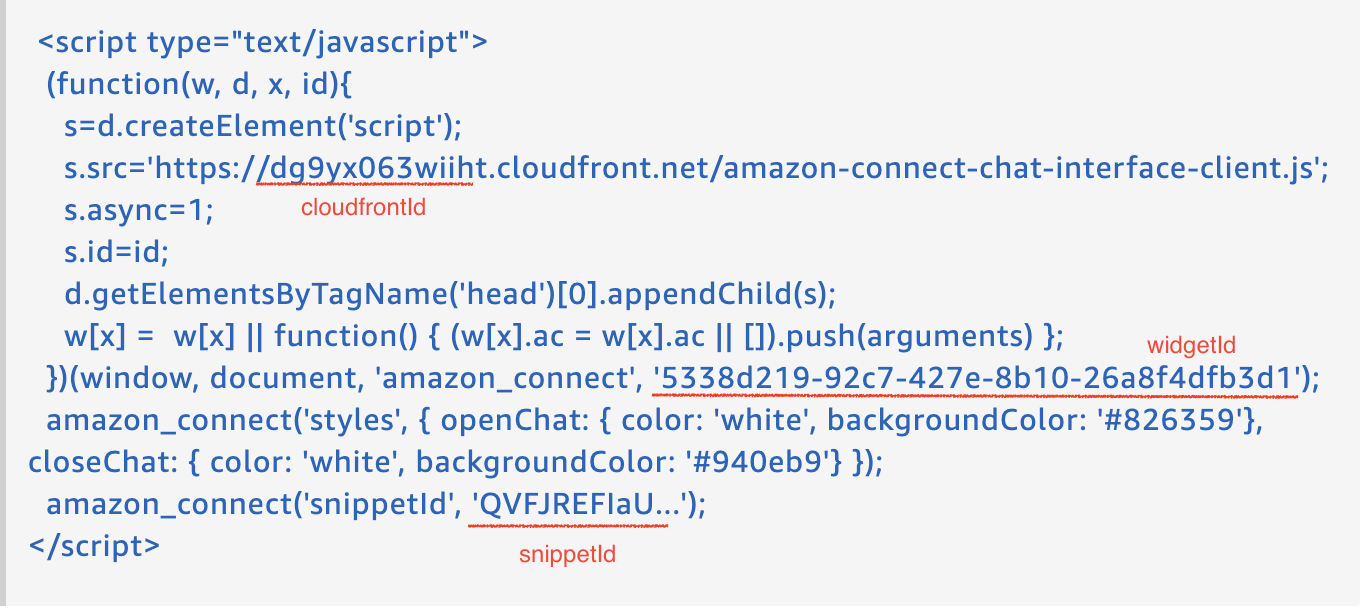1360x608 pixels.
Task: Click the 5338d219-92c7-427e widget ID string
Action: pyautogui.click(x=976, y=379)
